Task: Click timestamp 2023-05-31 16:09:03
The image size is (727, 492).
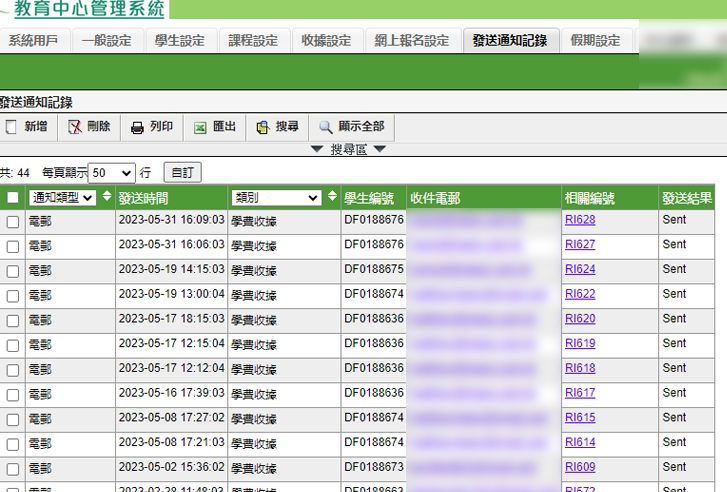Action: 172,220
